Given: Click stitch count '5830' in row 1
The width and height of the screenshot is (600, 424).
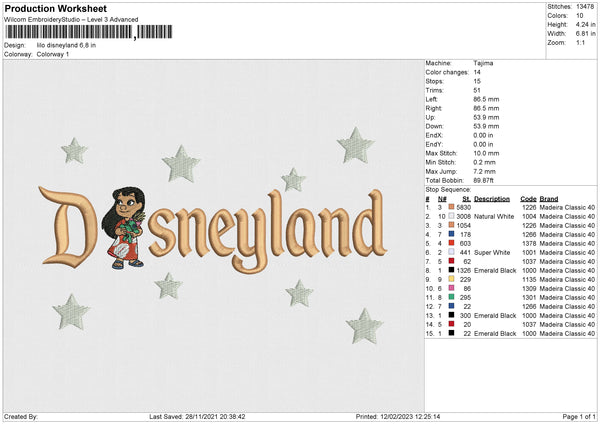Looking at the screenshot, I should pos(463,207).
